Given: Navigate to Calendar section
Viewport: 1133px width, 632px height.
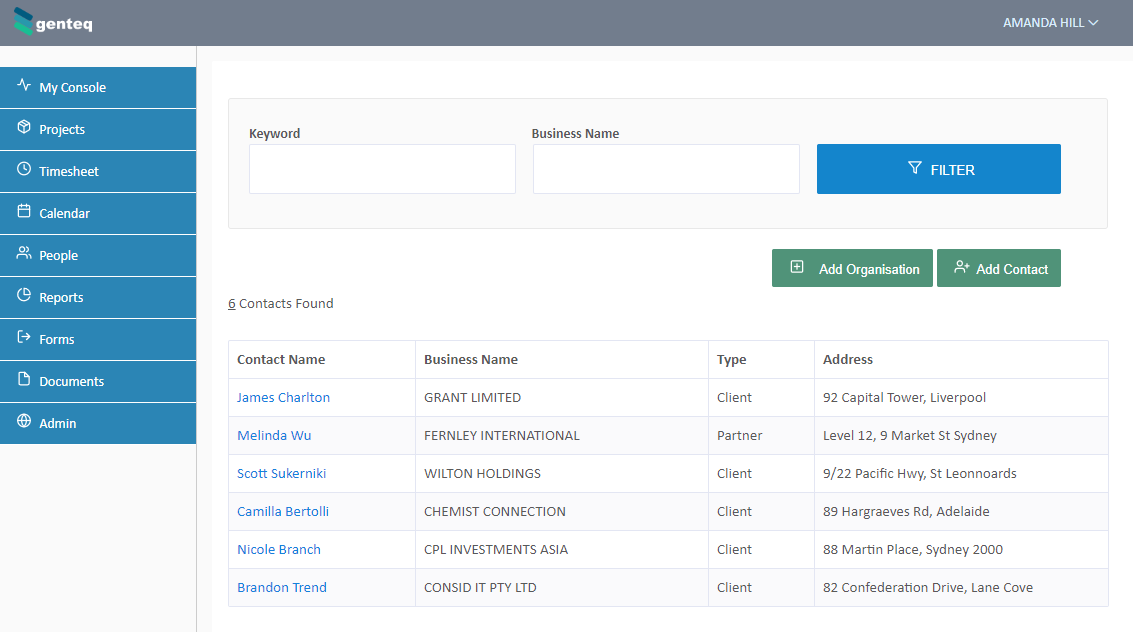Looking at the screenshot, I should coord(98,213).
